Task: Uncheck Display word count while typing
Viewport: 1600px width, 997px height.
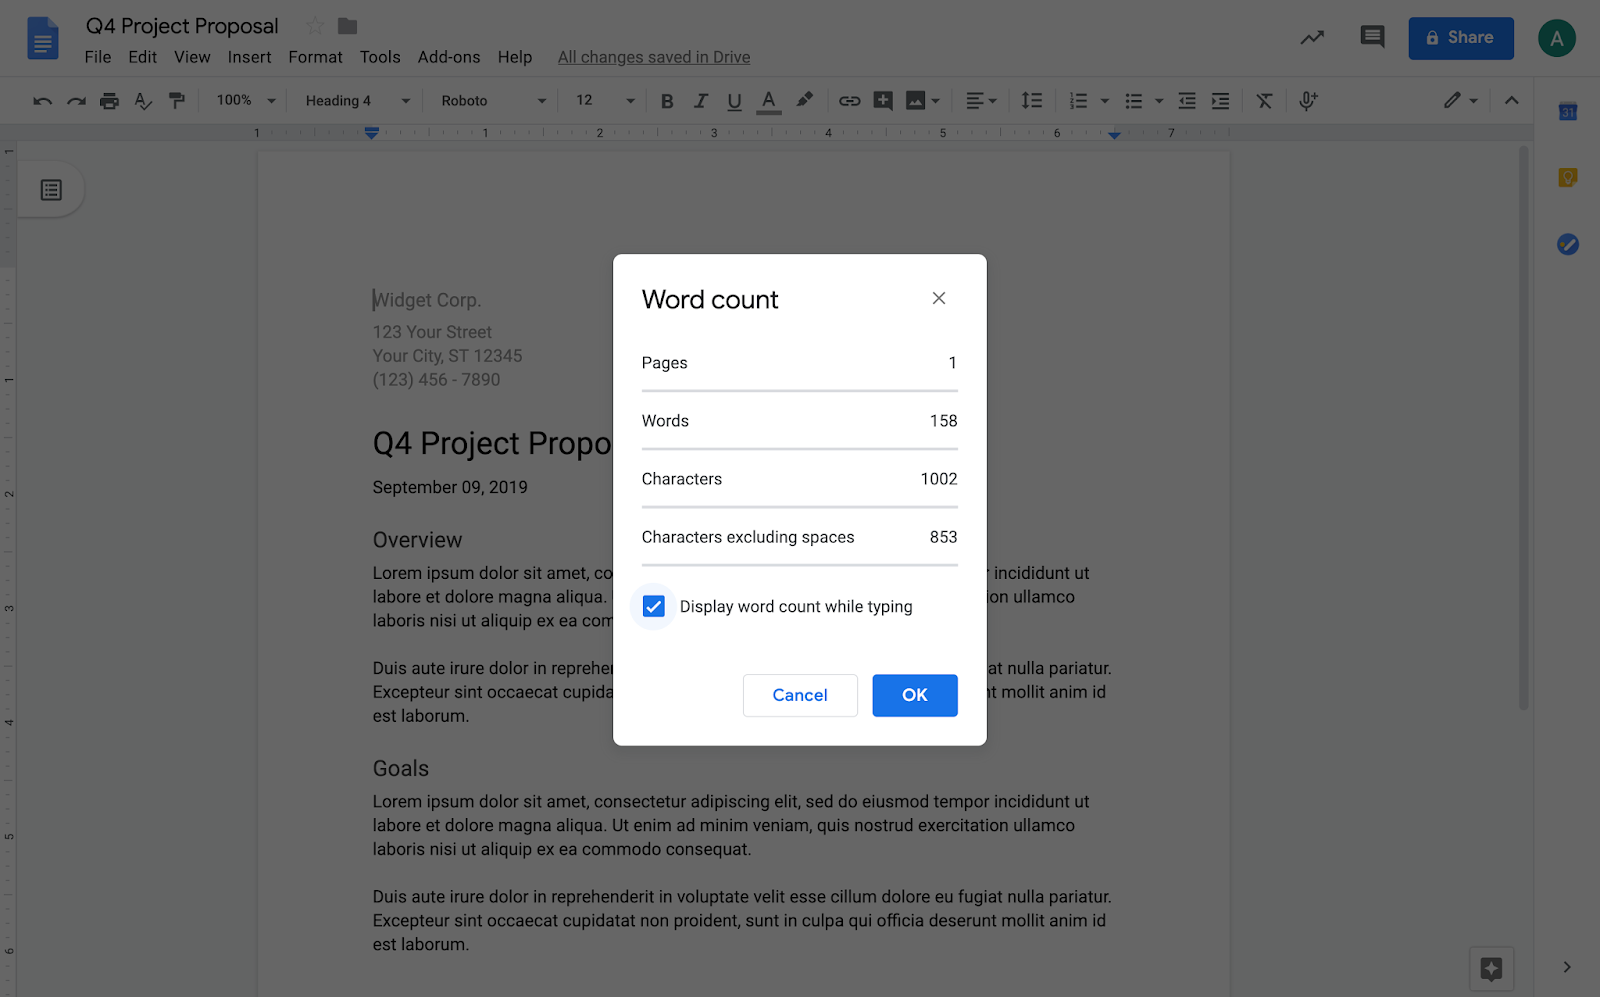Action: [653, 606]
